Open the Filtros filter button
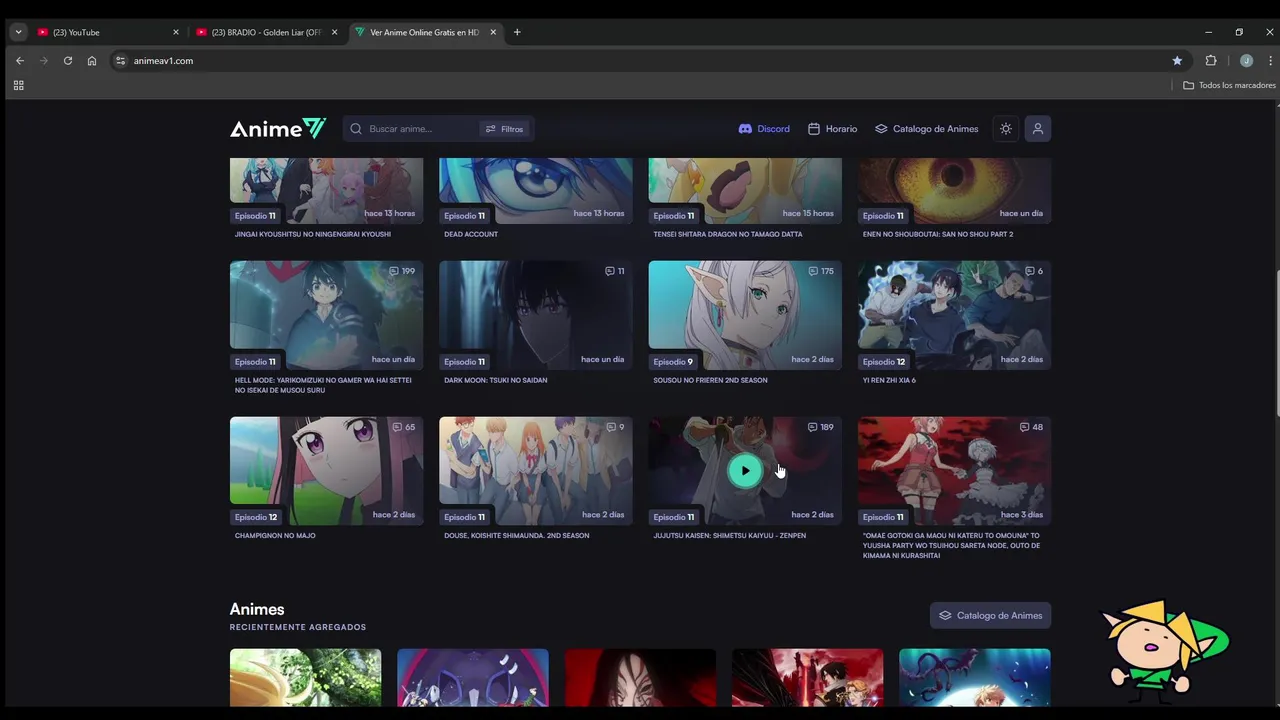The image size is (1280, 720). 504,129
